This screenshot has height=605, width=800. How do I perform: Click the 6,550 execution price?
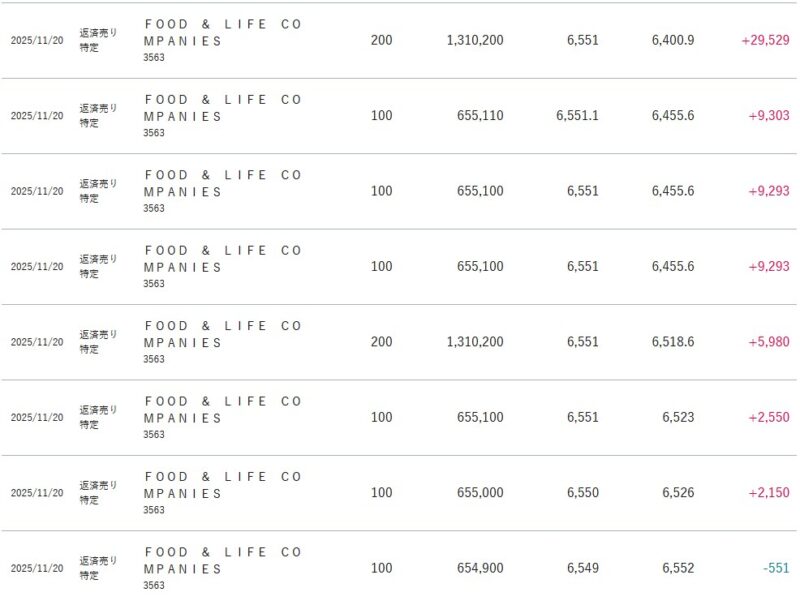click(x=582, y=493)
